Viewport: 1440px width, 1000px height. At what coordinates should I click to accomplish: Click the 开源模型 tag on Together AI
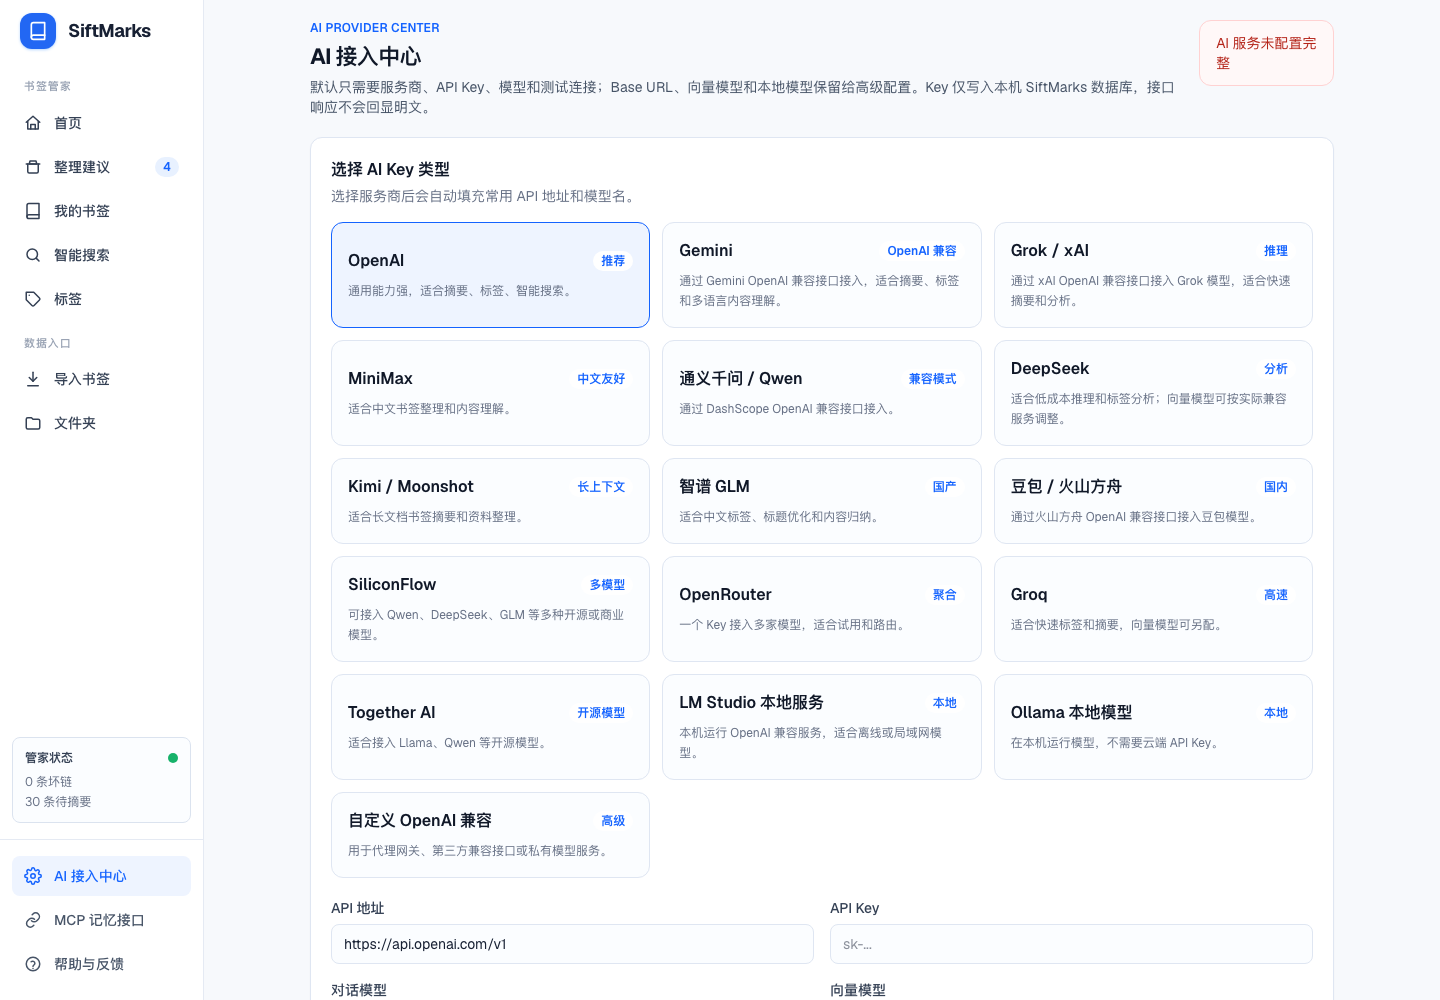click(601, 713)
